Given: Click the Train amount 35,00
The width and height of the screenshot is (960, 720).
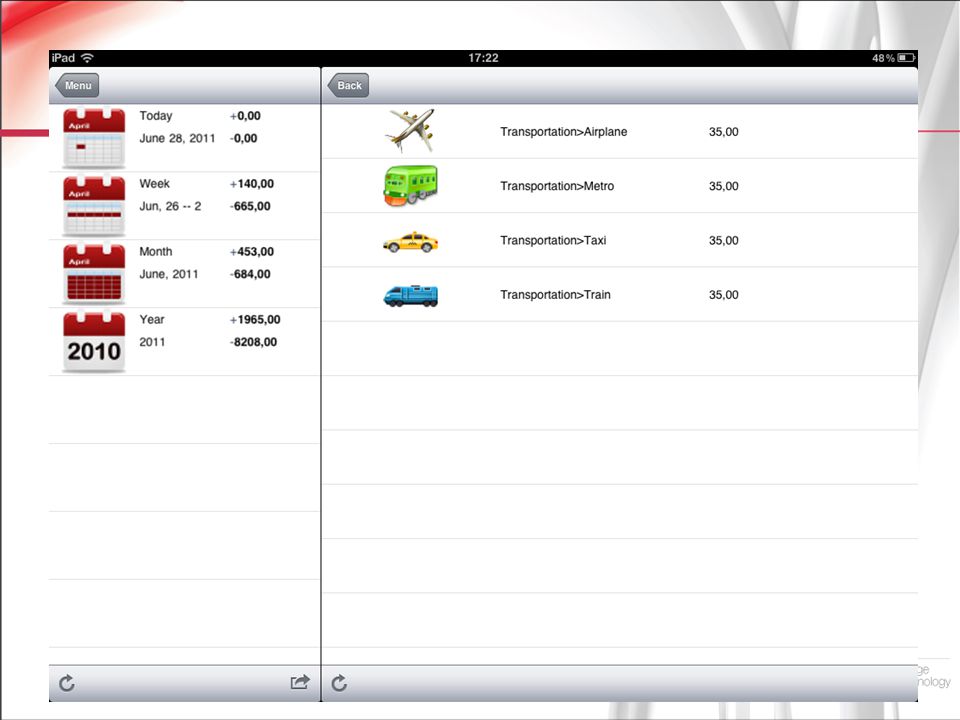Looking at the screenshot, I should [x=724, y=295].
